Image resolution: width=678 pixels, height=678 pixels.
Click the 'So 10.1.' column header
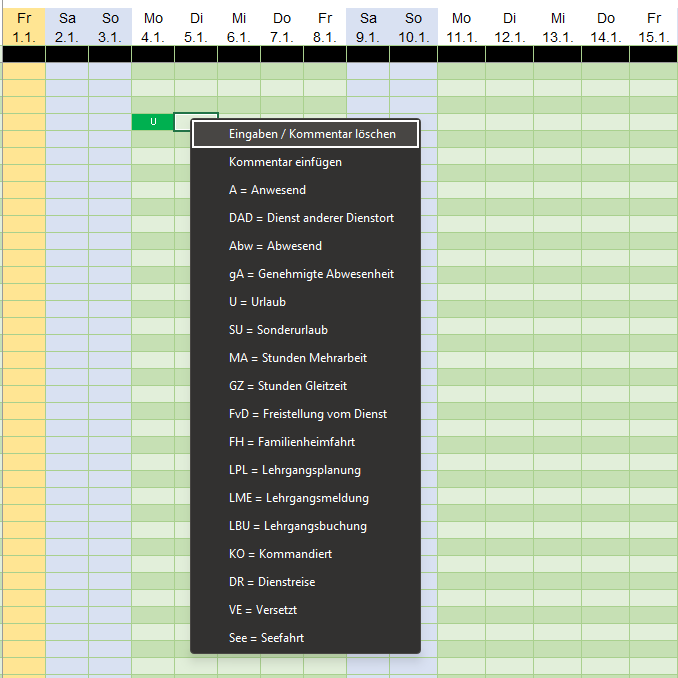pyautogui.click(x=414, y=27)
